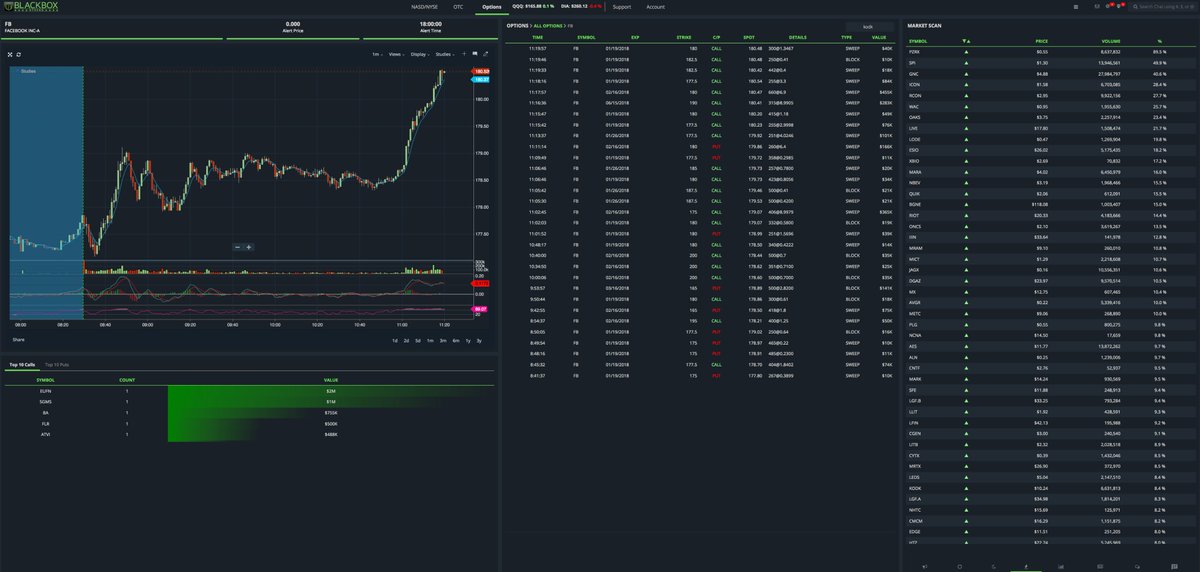
Task: Click the options filter input box
Action: pyautogui.click(x=870, y=26)
